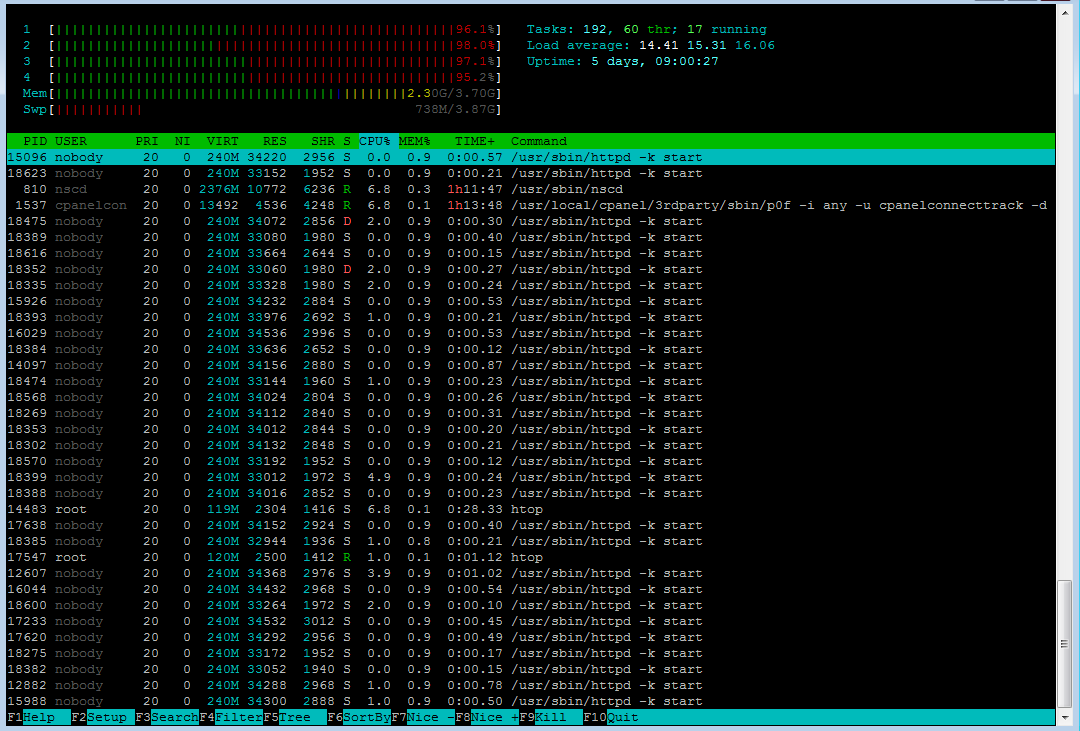This screenshot has height=731, width=1080.
Task: Open F2 Setup in the function bar
Action: point(103,717)
